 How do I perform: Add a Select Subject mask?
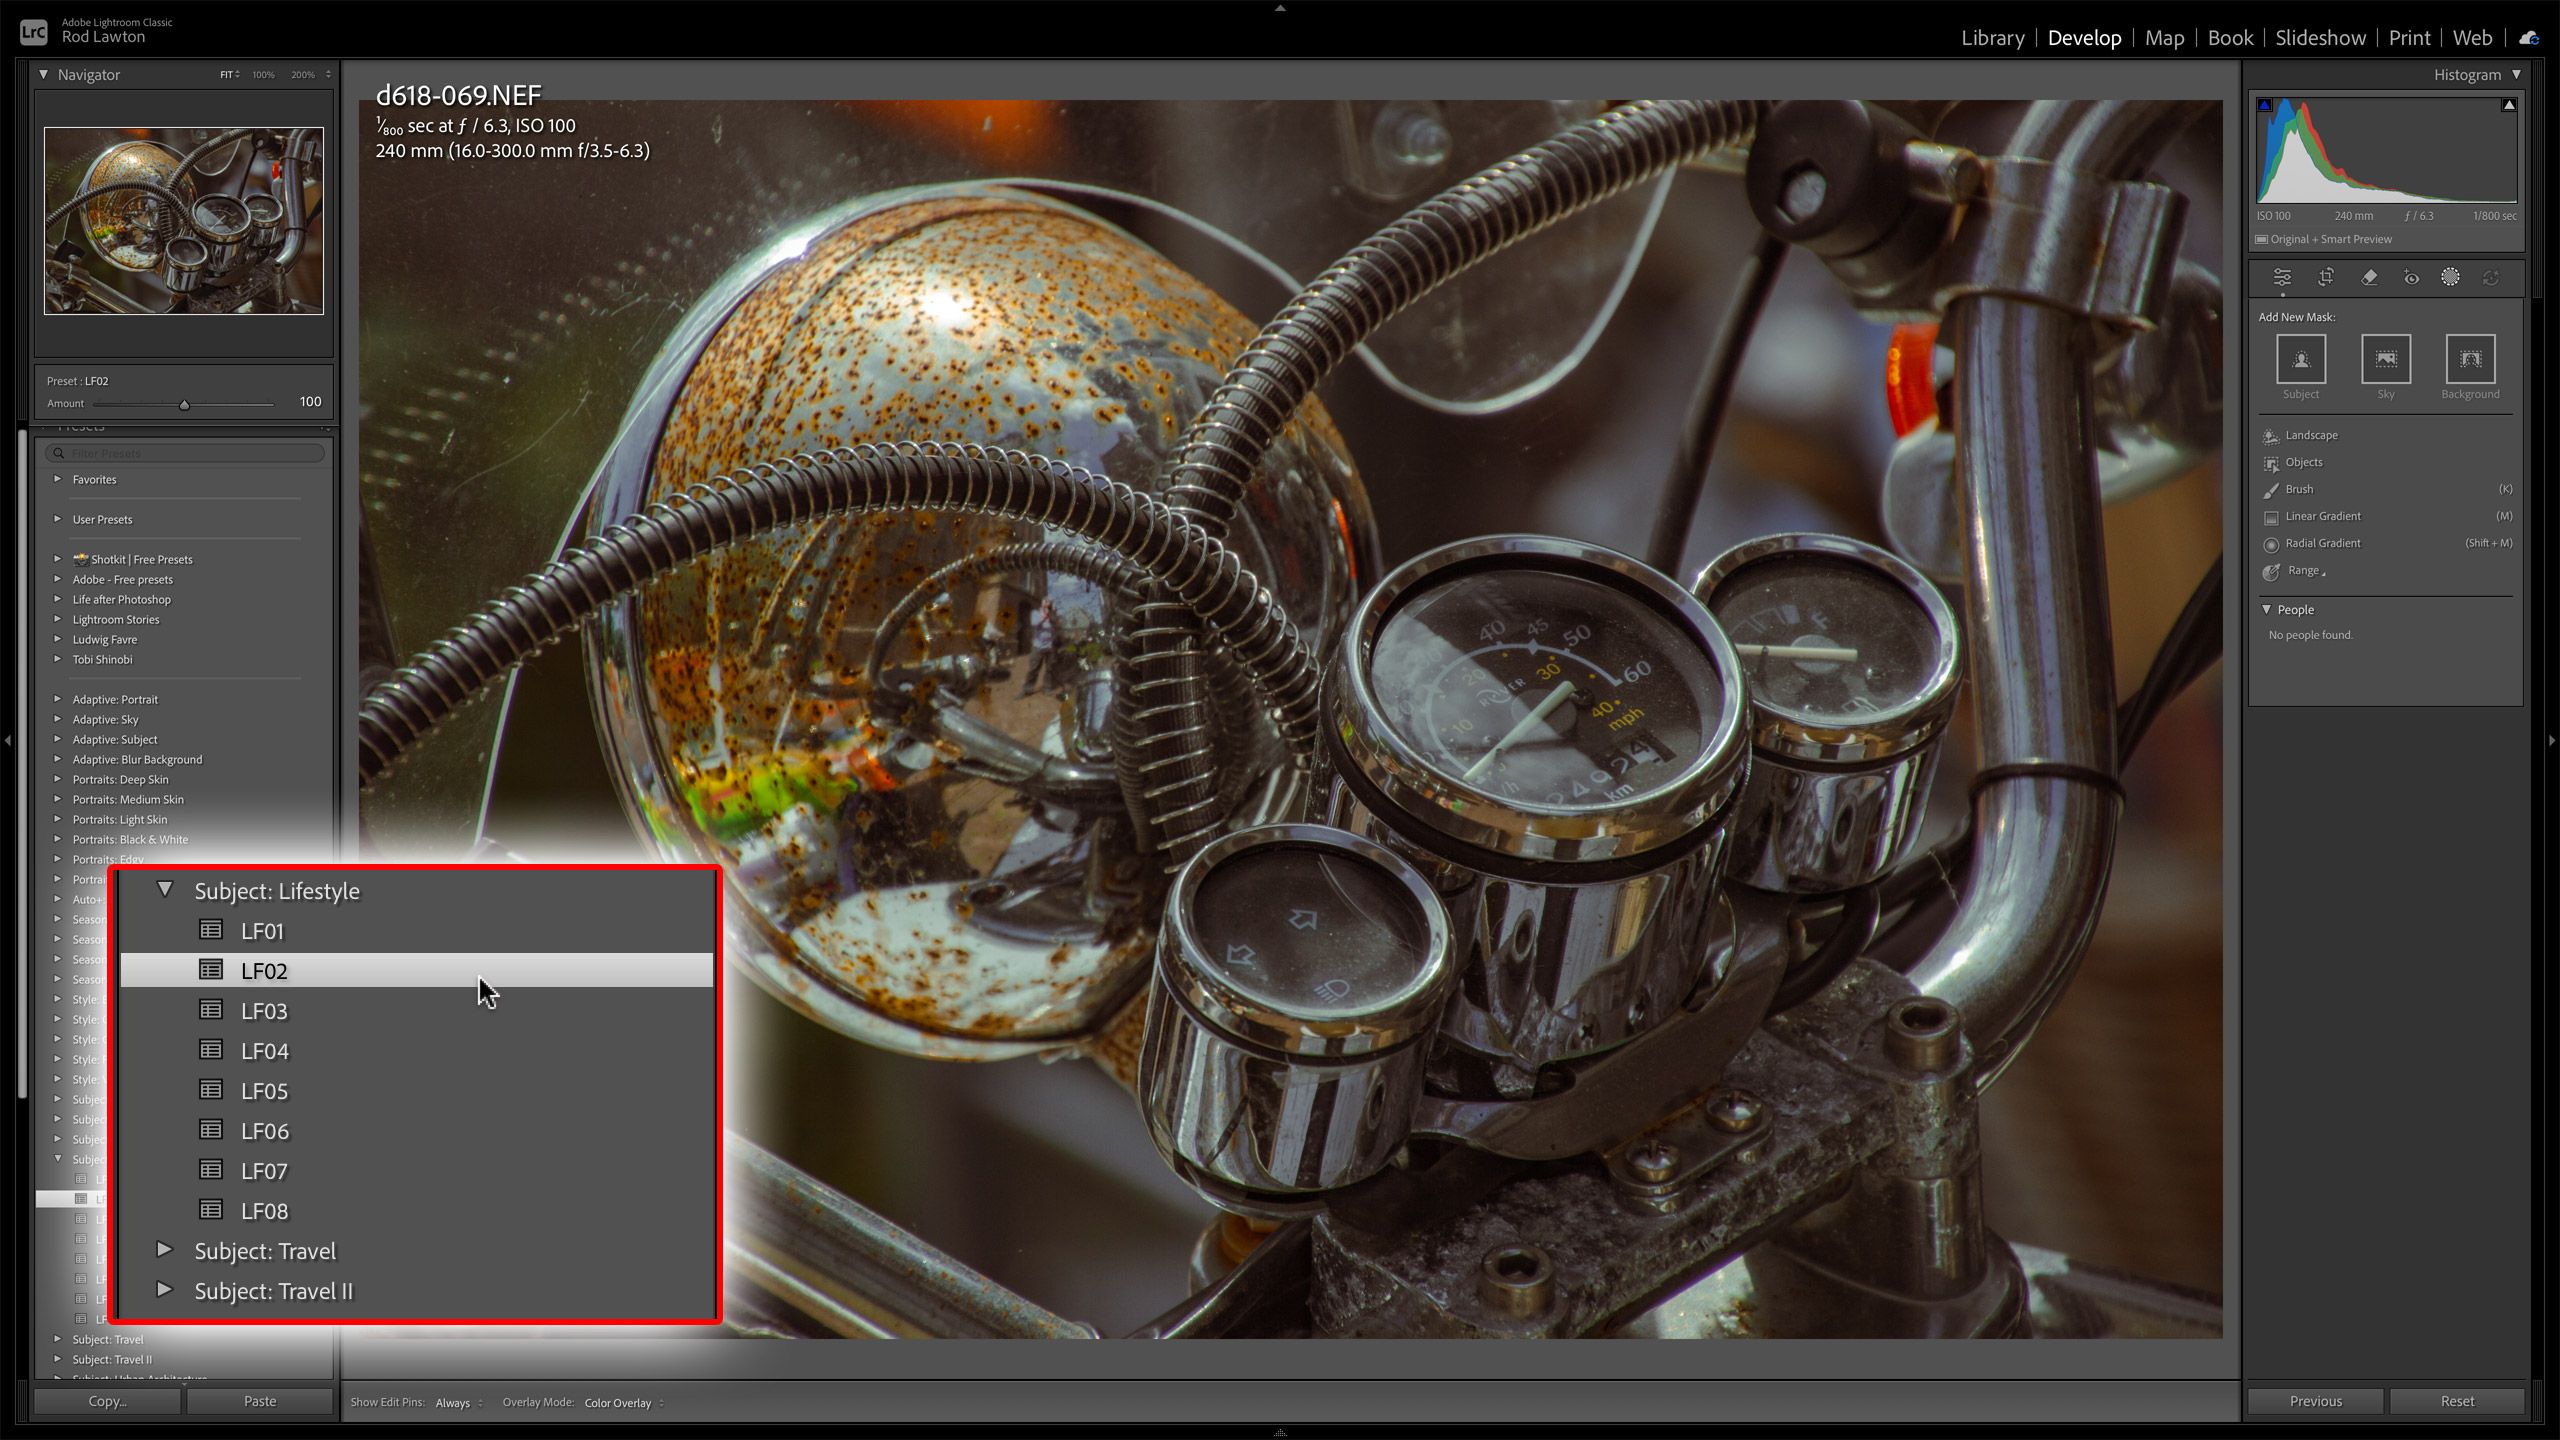click(x=2300, y=359)
